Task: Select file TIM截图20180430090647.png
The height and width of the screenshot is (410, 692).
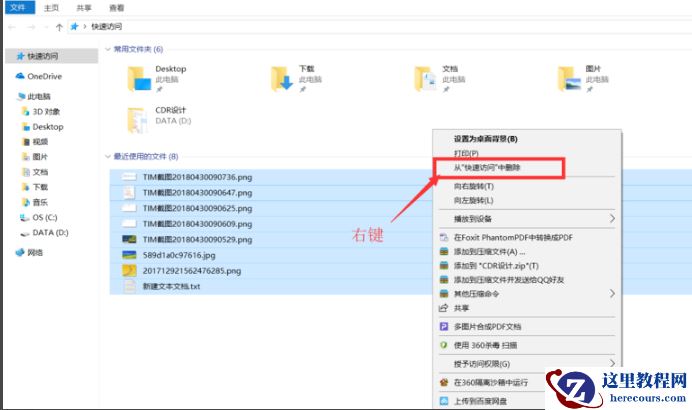Action: [x=197, y=193]
